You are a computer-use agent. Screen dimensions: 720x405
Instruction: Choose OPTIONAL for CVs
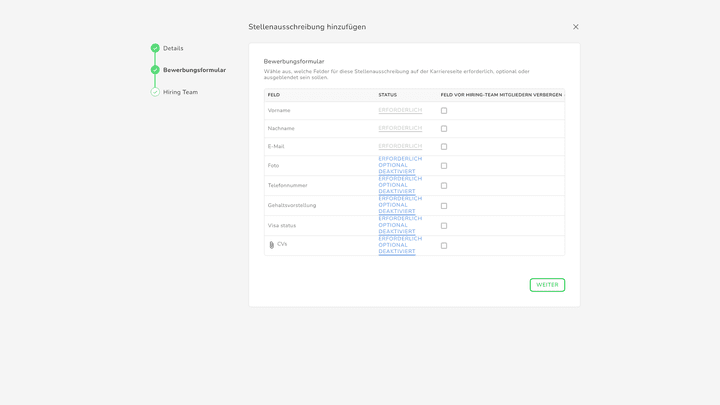pos(393,245)
